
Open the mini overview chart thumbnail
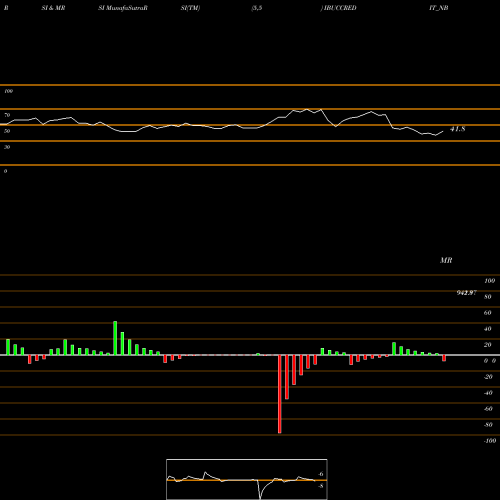[x=247, y=479]
